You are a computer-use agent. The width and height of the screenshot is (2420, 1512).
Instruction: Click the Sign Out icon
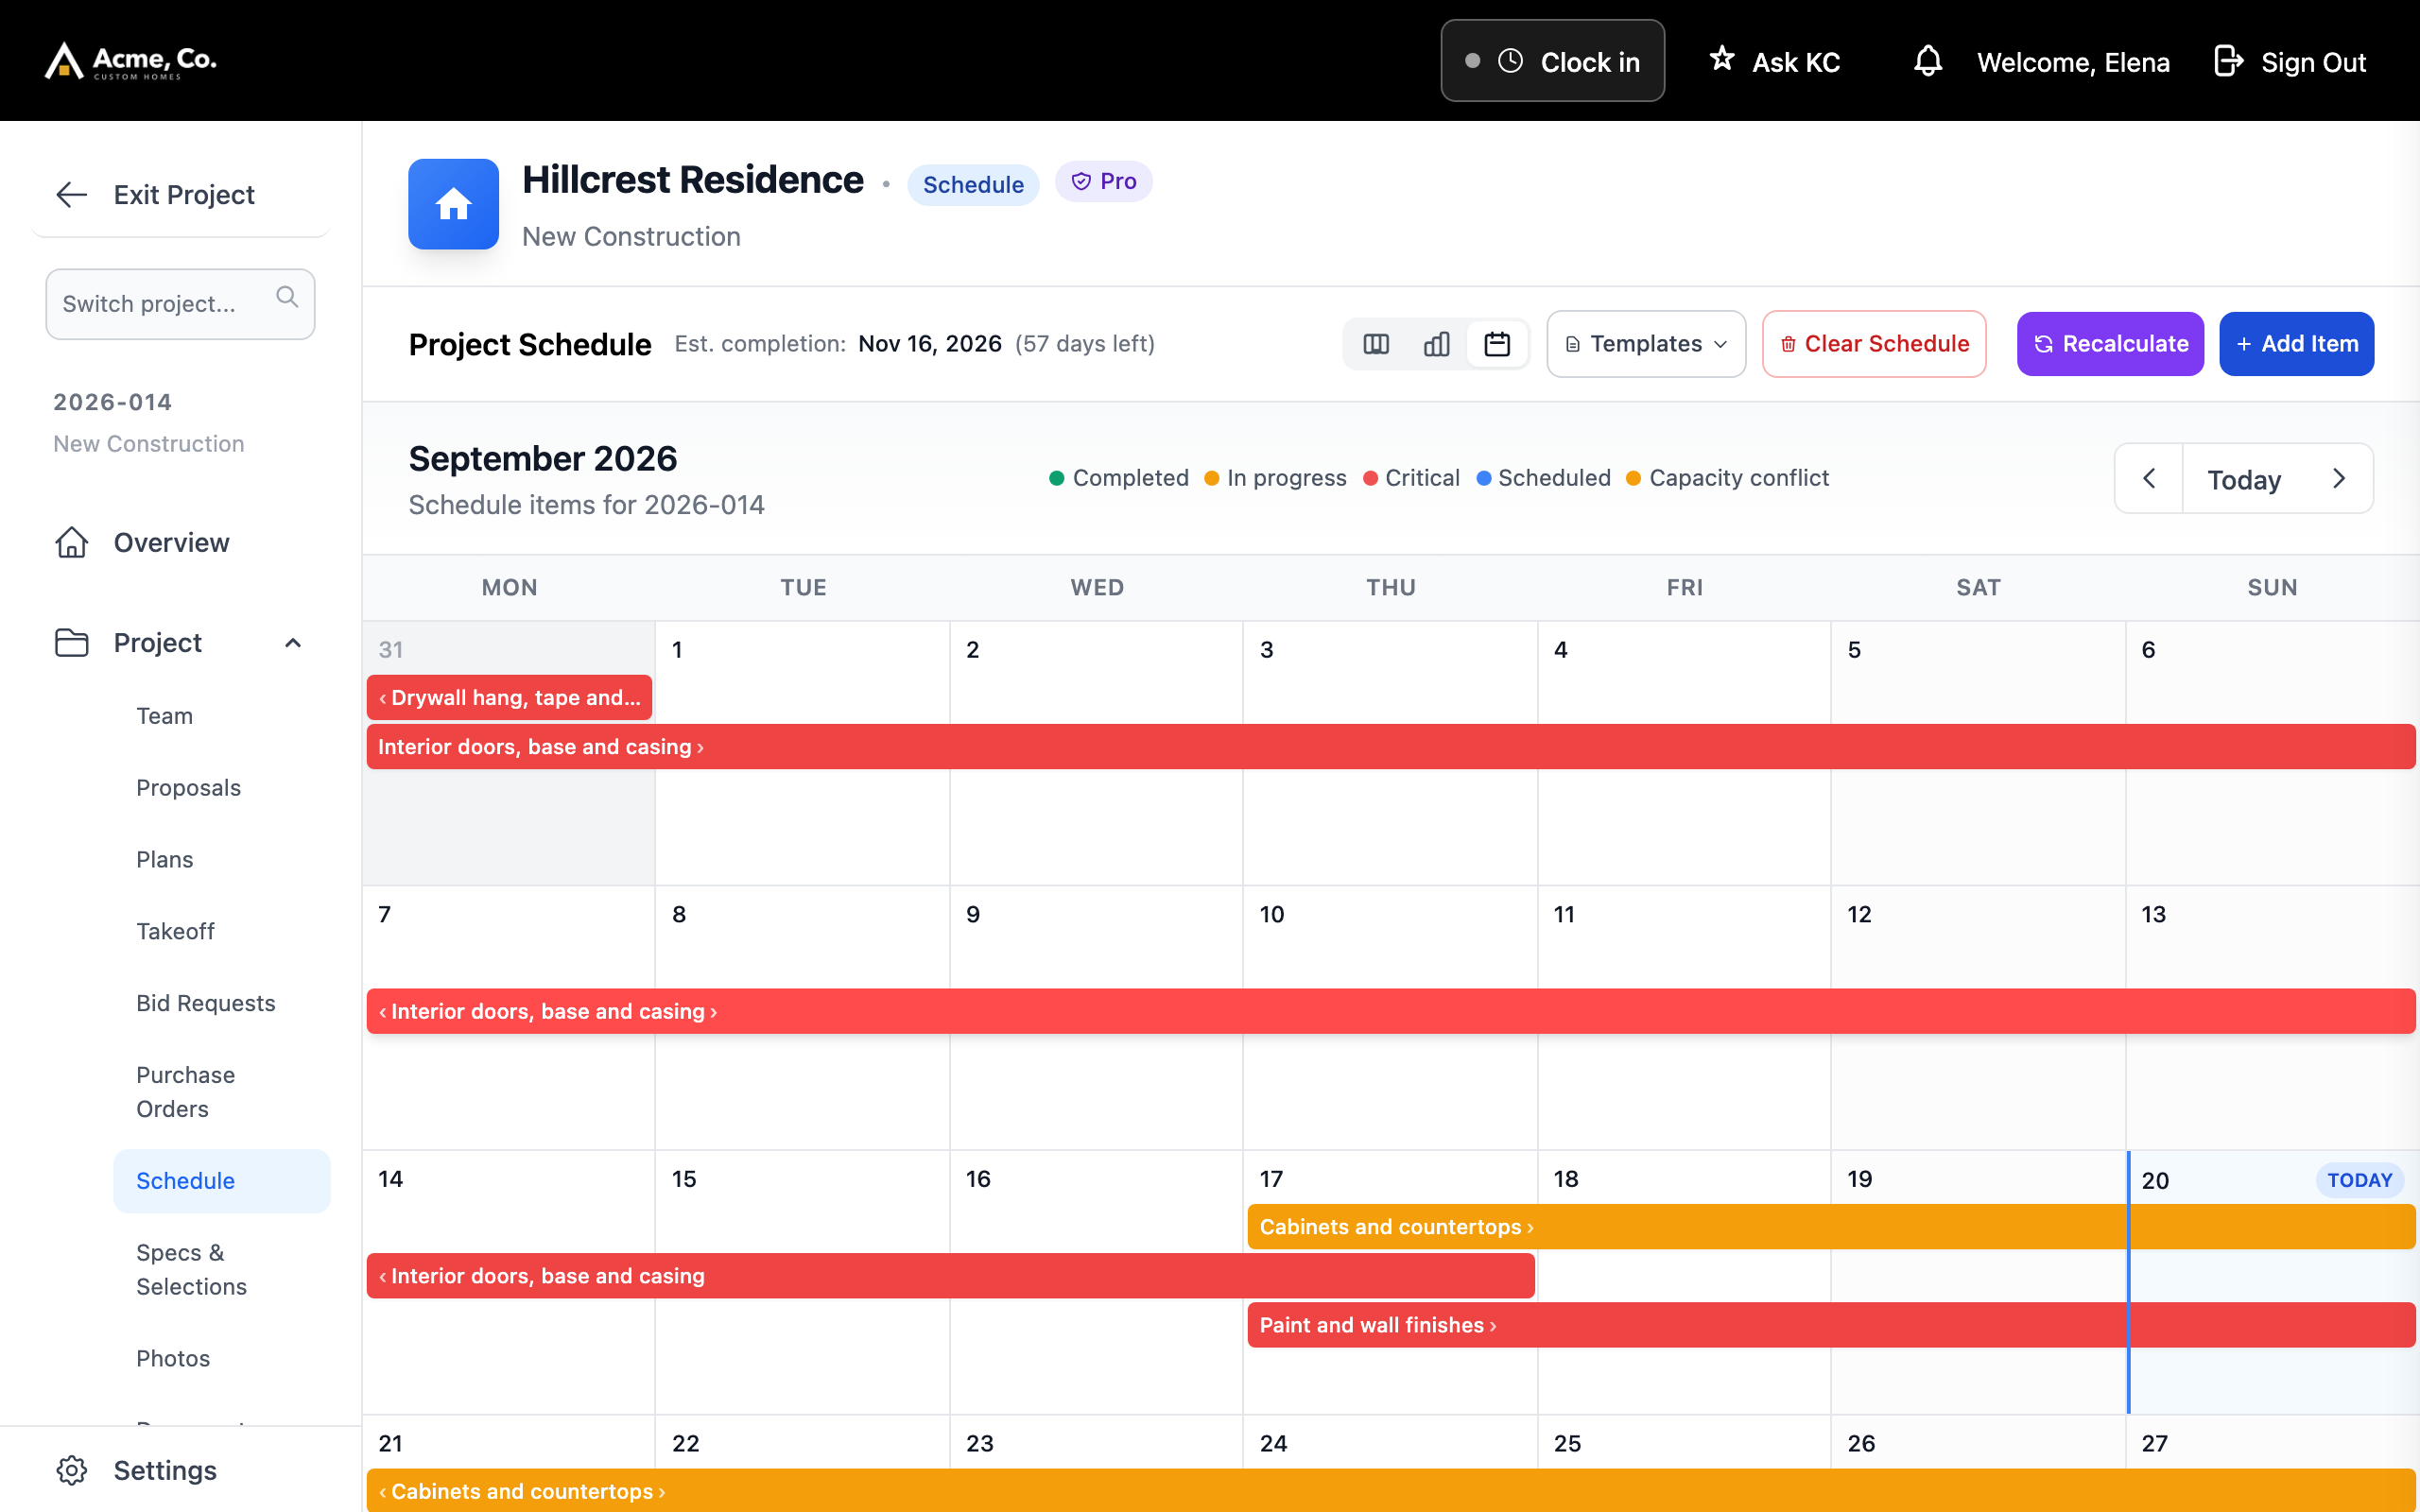(2229, 61)
